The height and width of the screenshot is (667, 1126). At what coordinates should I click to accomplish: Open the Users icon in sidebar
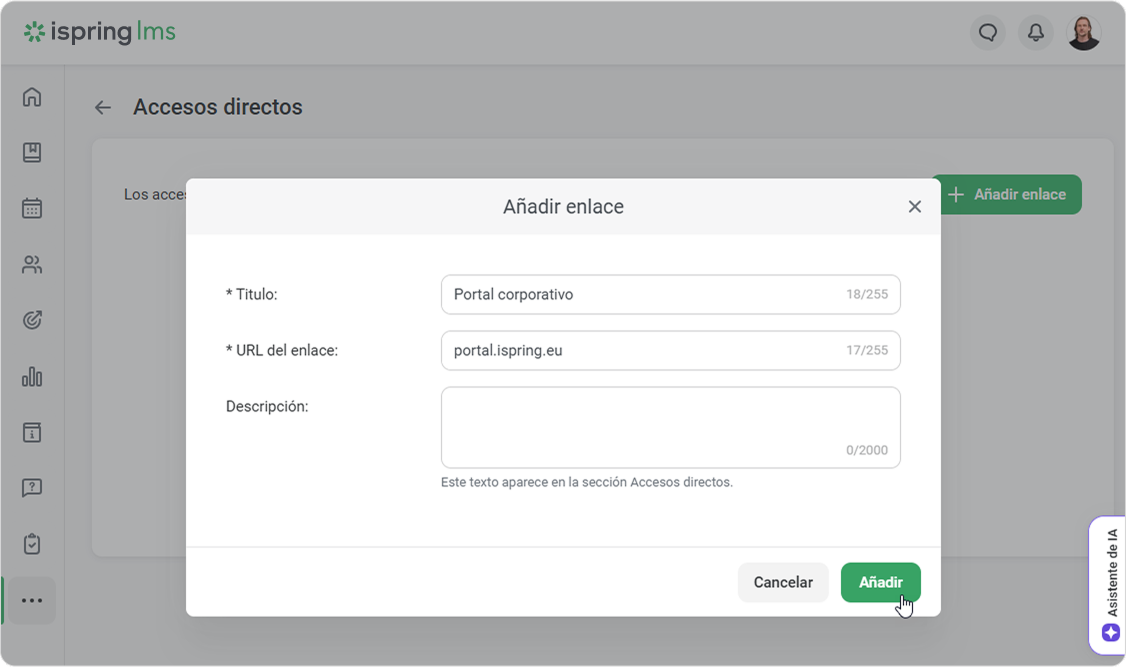(x=32, y=265)
